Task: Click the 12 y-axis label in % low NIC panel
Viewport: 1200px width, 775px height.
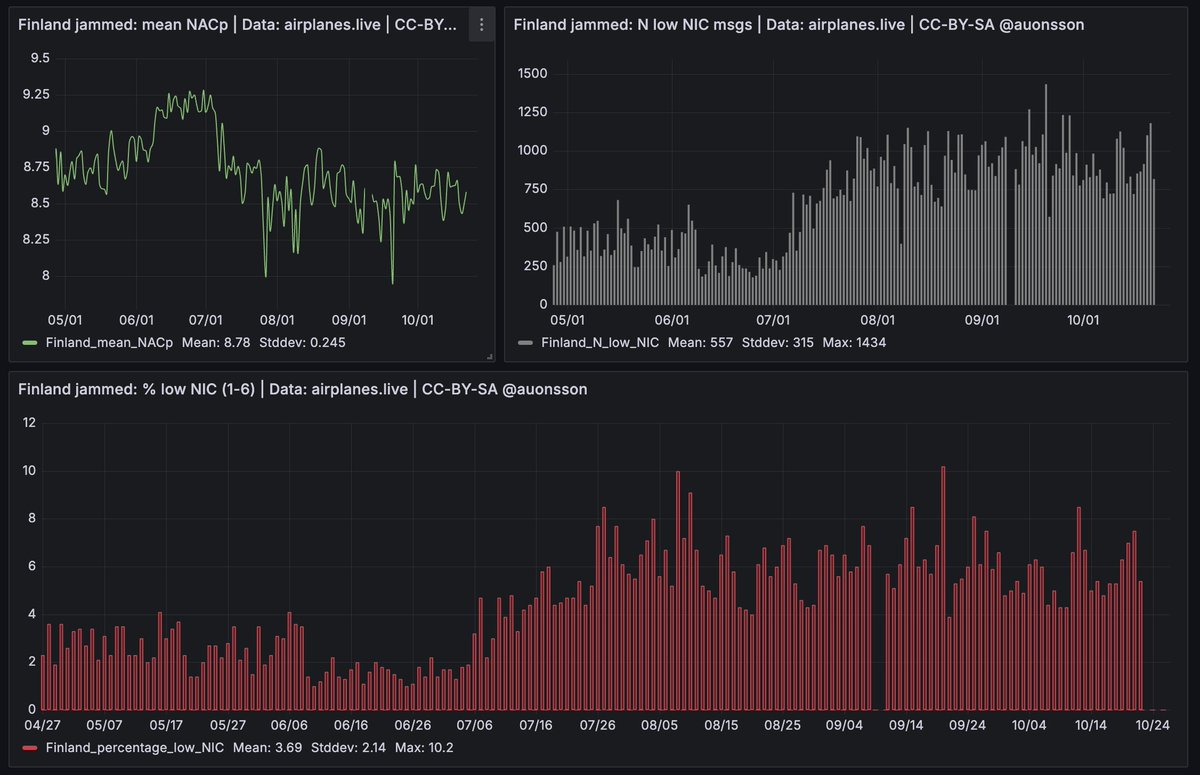Action: [x=29, y=422]
